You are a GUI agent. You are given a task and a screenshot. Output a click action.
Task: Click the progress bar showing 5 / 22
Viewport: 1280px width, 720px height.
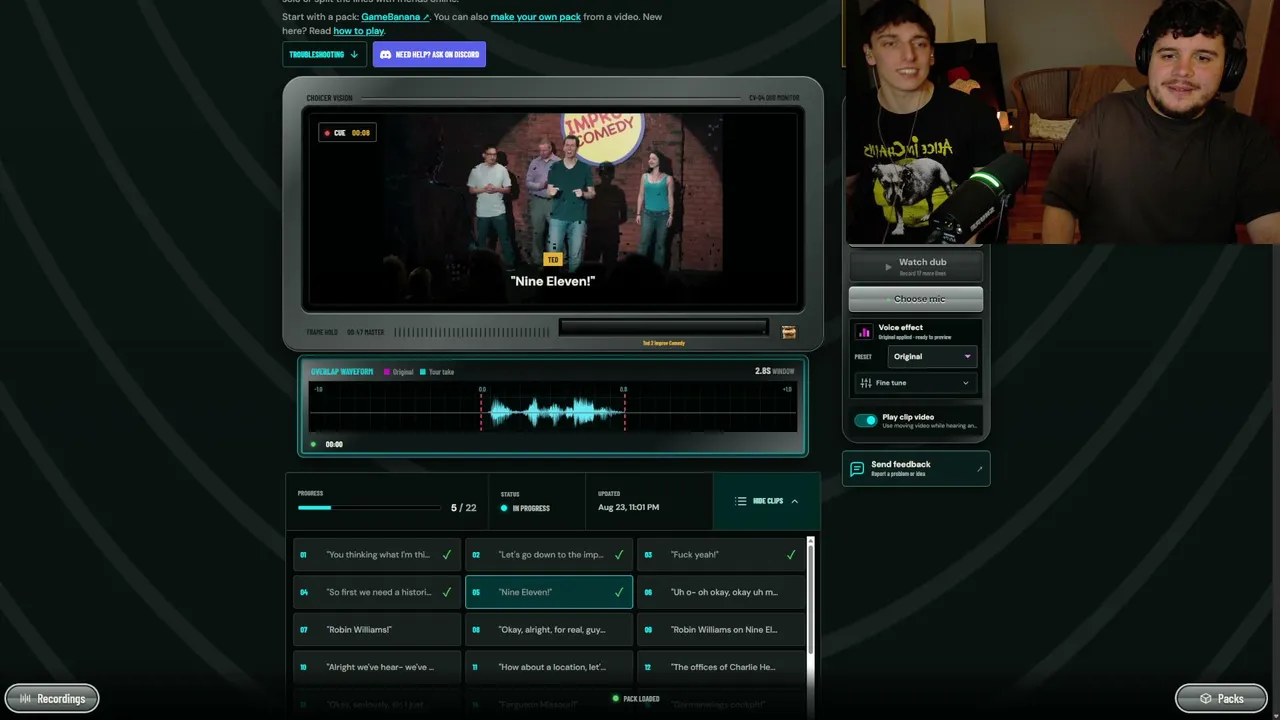tap(369, 508)
